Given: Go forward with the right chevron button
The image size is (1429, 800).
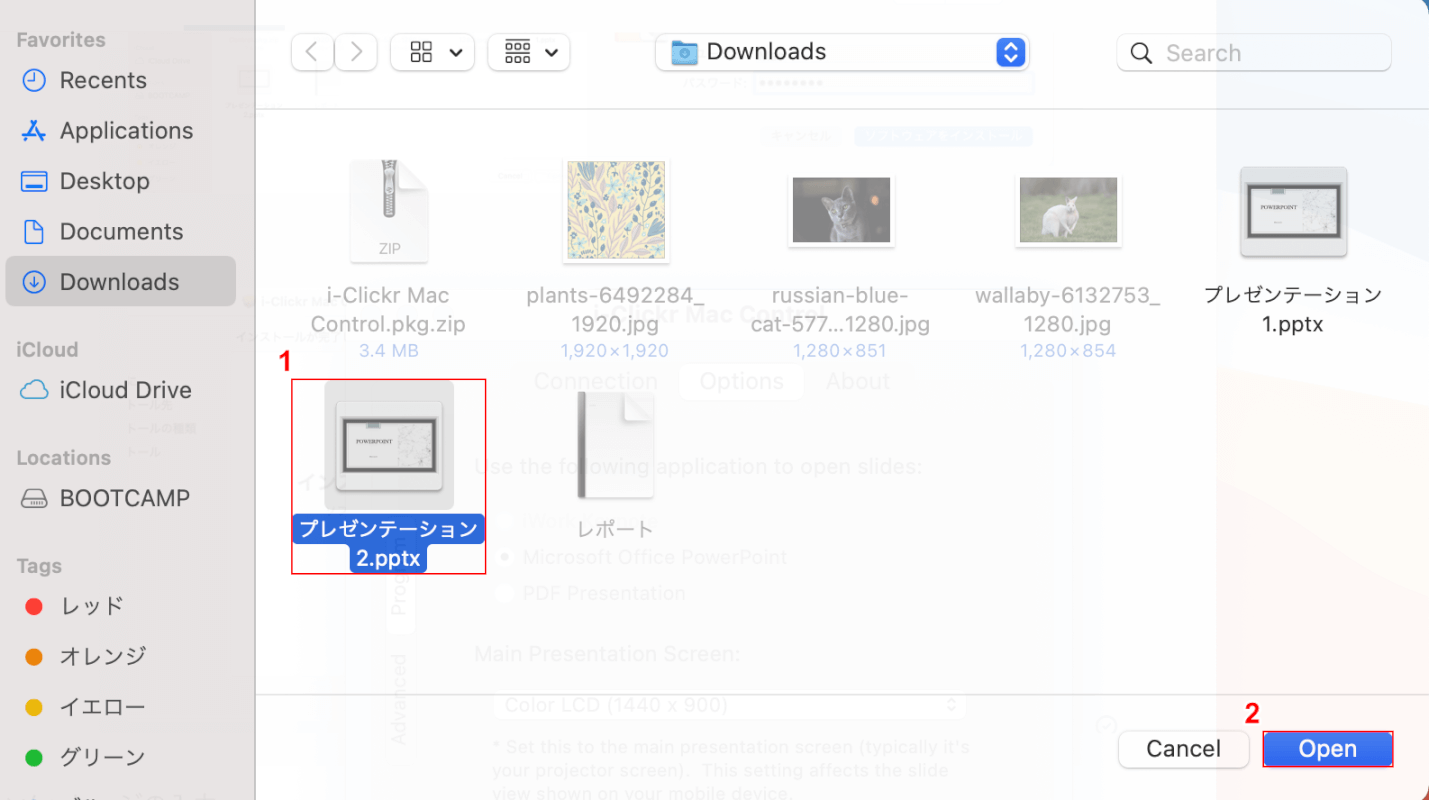Looking at the screenshot, I should (355, 52).
